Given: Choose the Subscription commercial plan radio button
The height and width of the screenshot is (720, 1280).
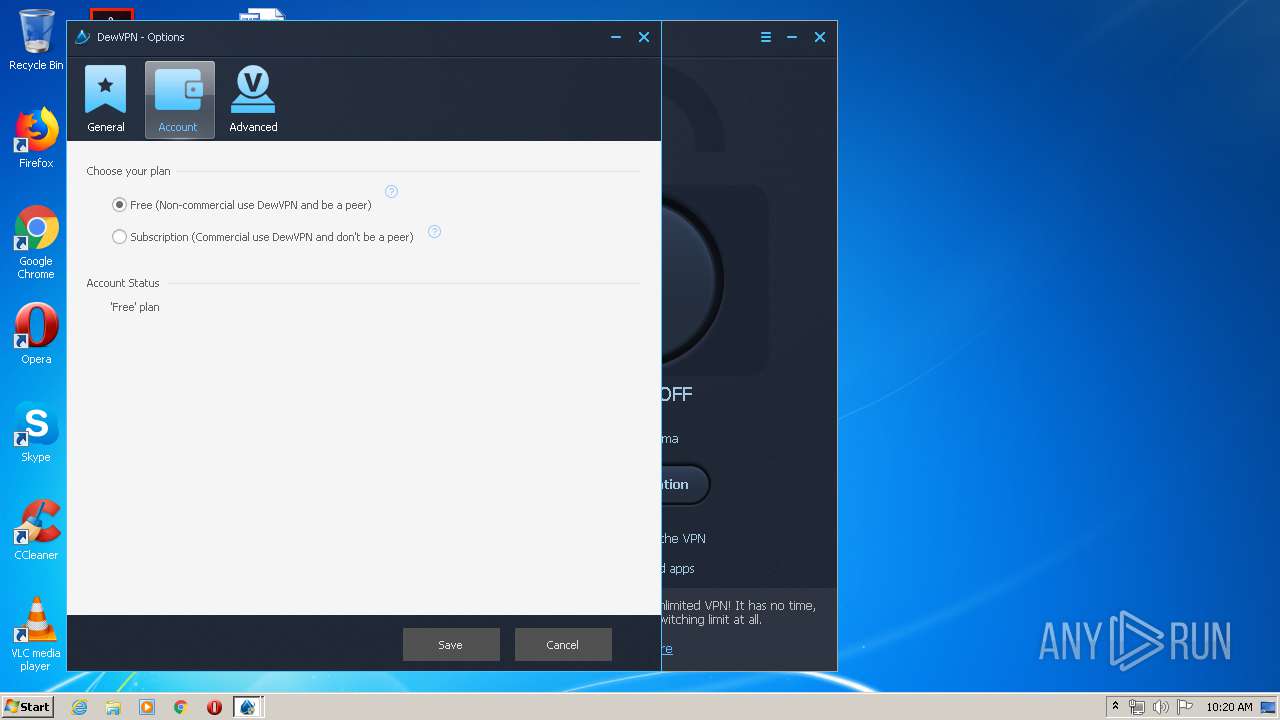Looking at the screenshot, I should tap(120, 237).
